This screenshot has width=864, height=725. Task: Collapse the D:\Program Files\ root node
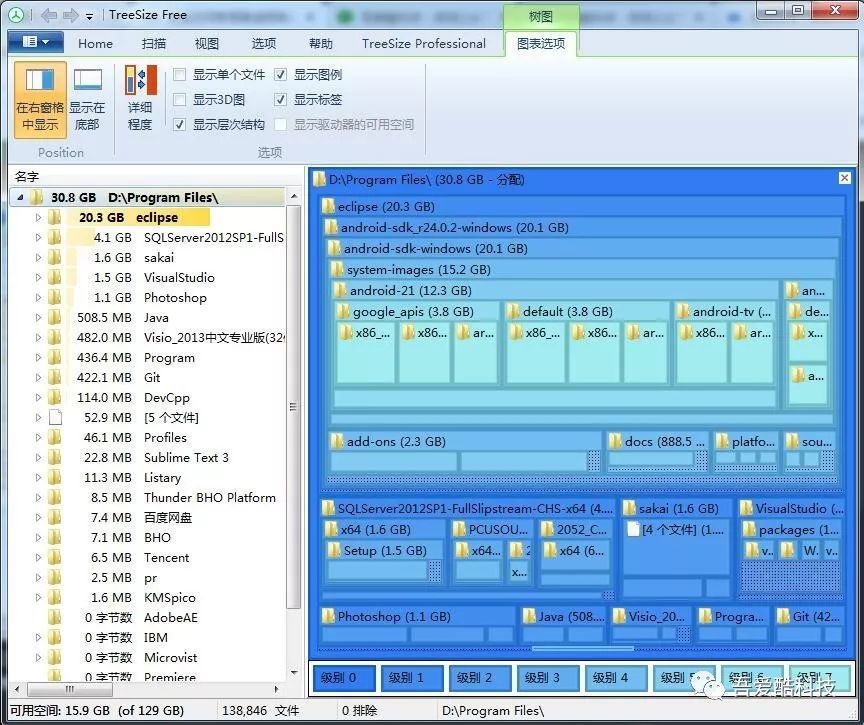[20, 197]
